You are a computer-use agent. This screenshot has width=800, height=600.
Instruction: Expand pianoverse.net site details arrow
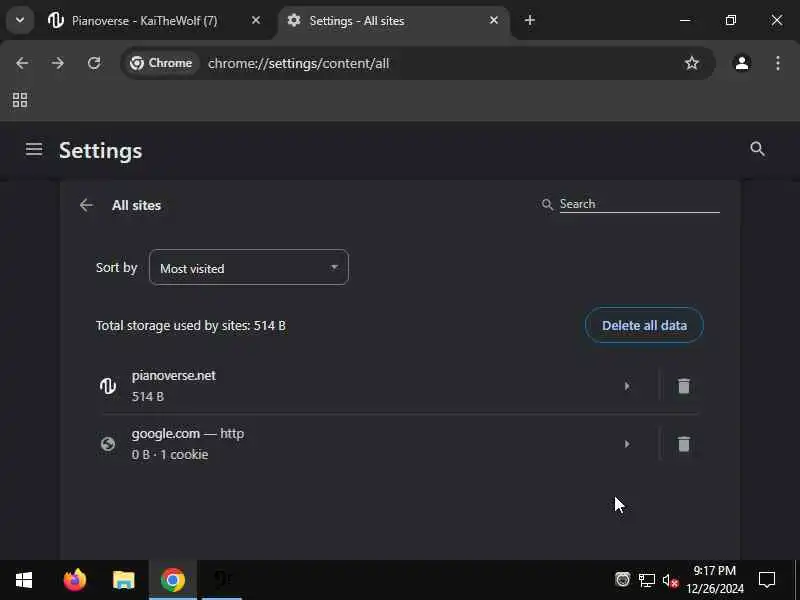[627, 386]
